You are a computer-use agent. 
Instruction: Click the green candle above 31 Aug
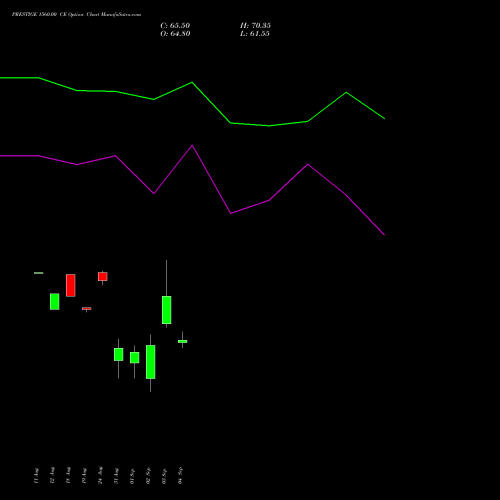point(119,354)
